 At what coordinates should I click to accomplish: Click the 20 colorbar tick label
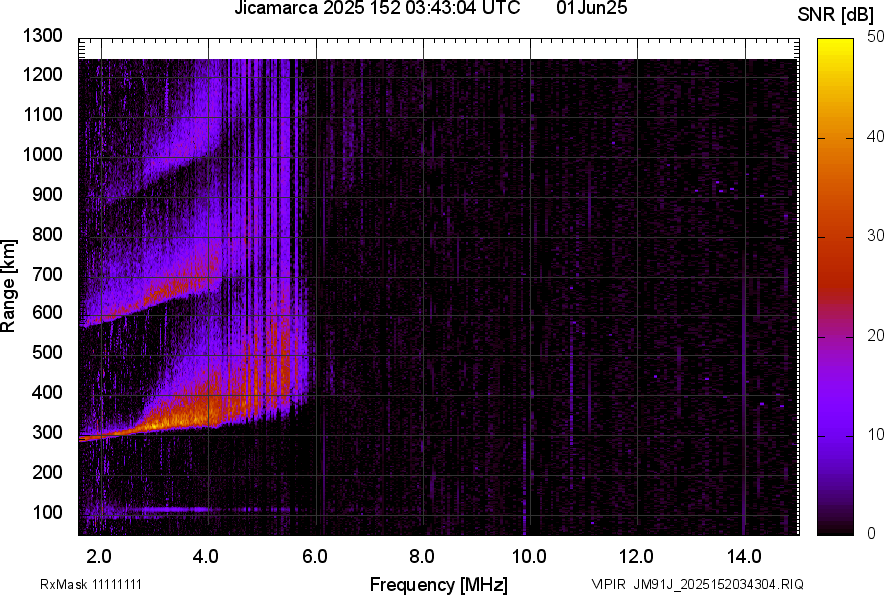[x=876, y=336]
